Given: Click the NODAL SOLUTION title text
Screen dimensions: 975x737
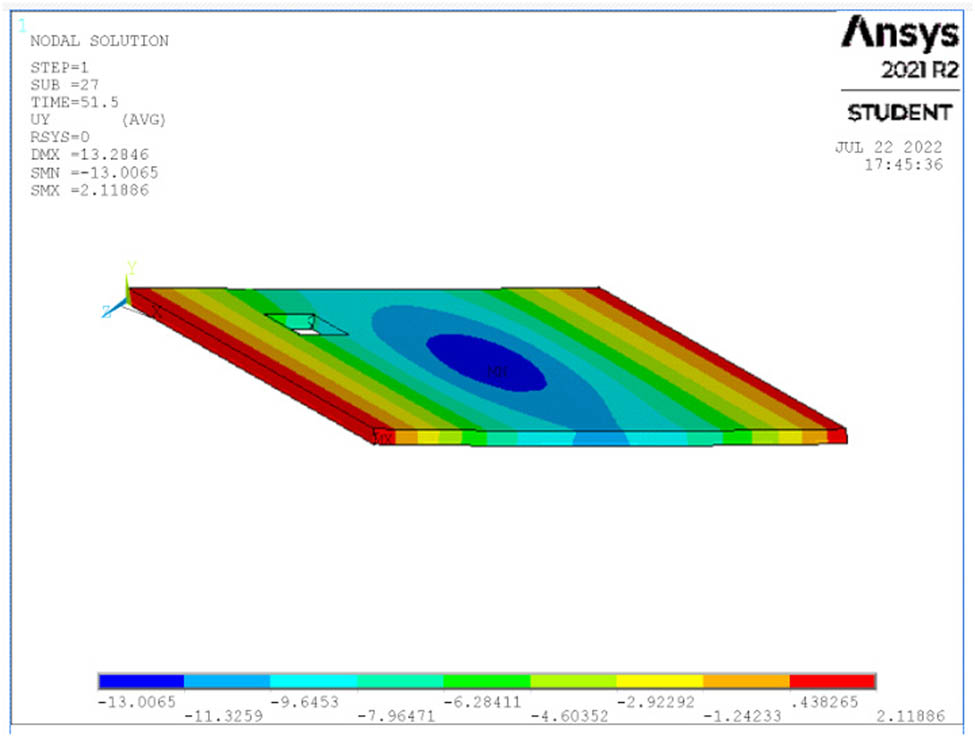Looking at the screenshot, I should pyautogui.click(x=99, y=41).
